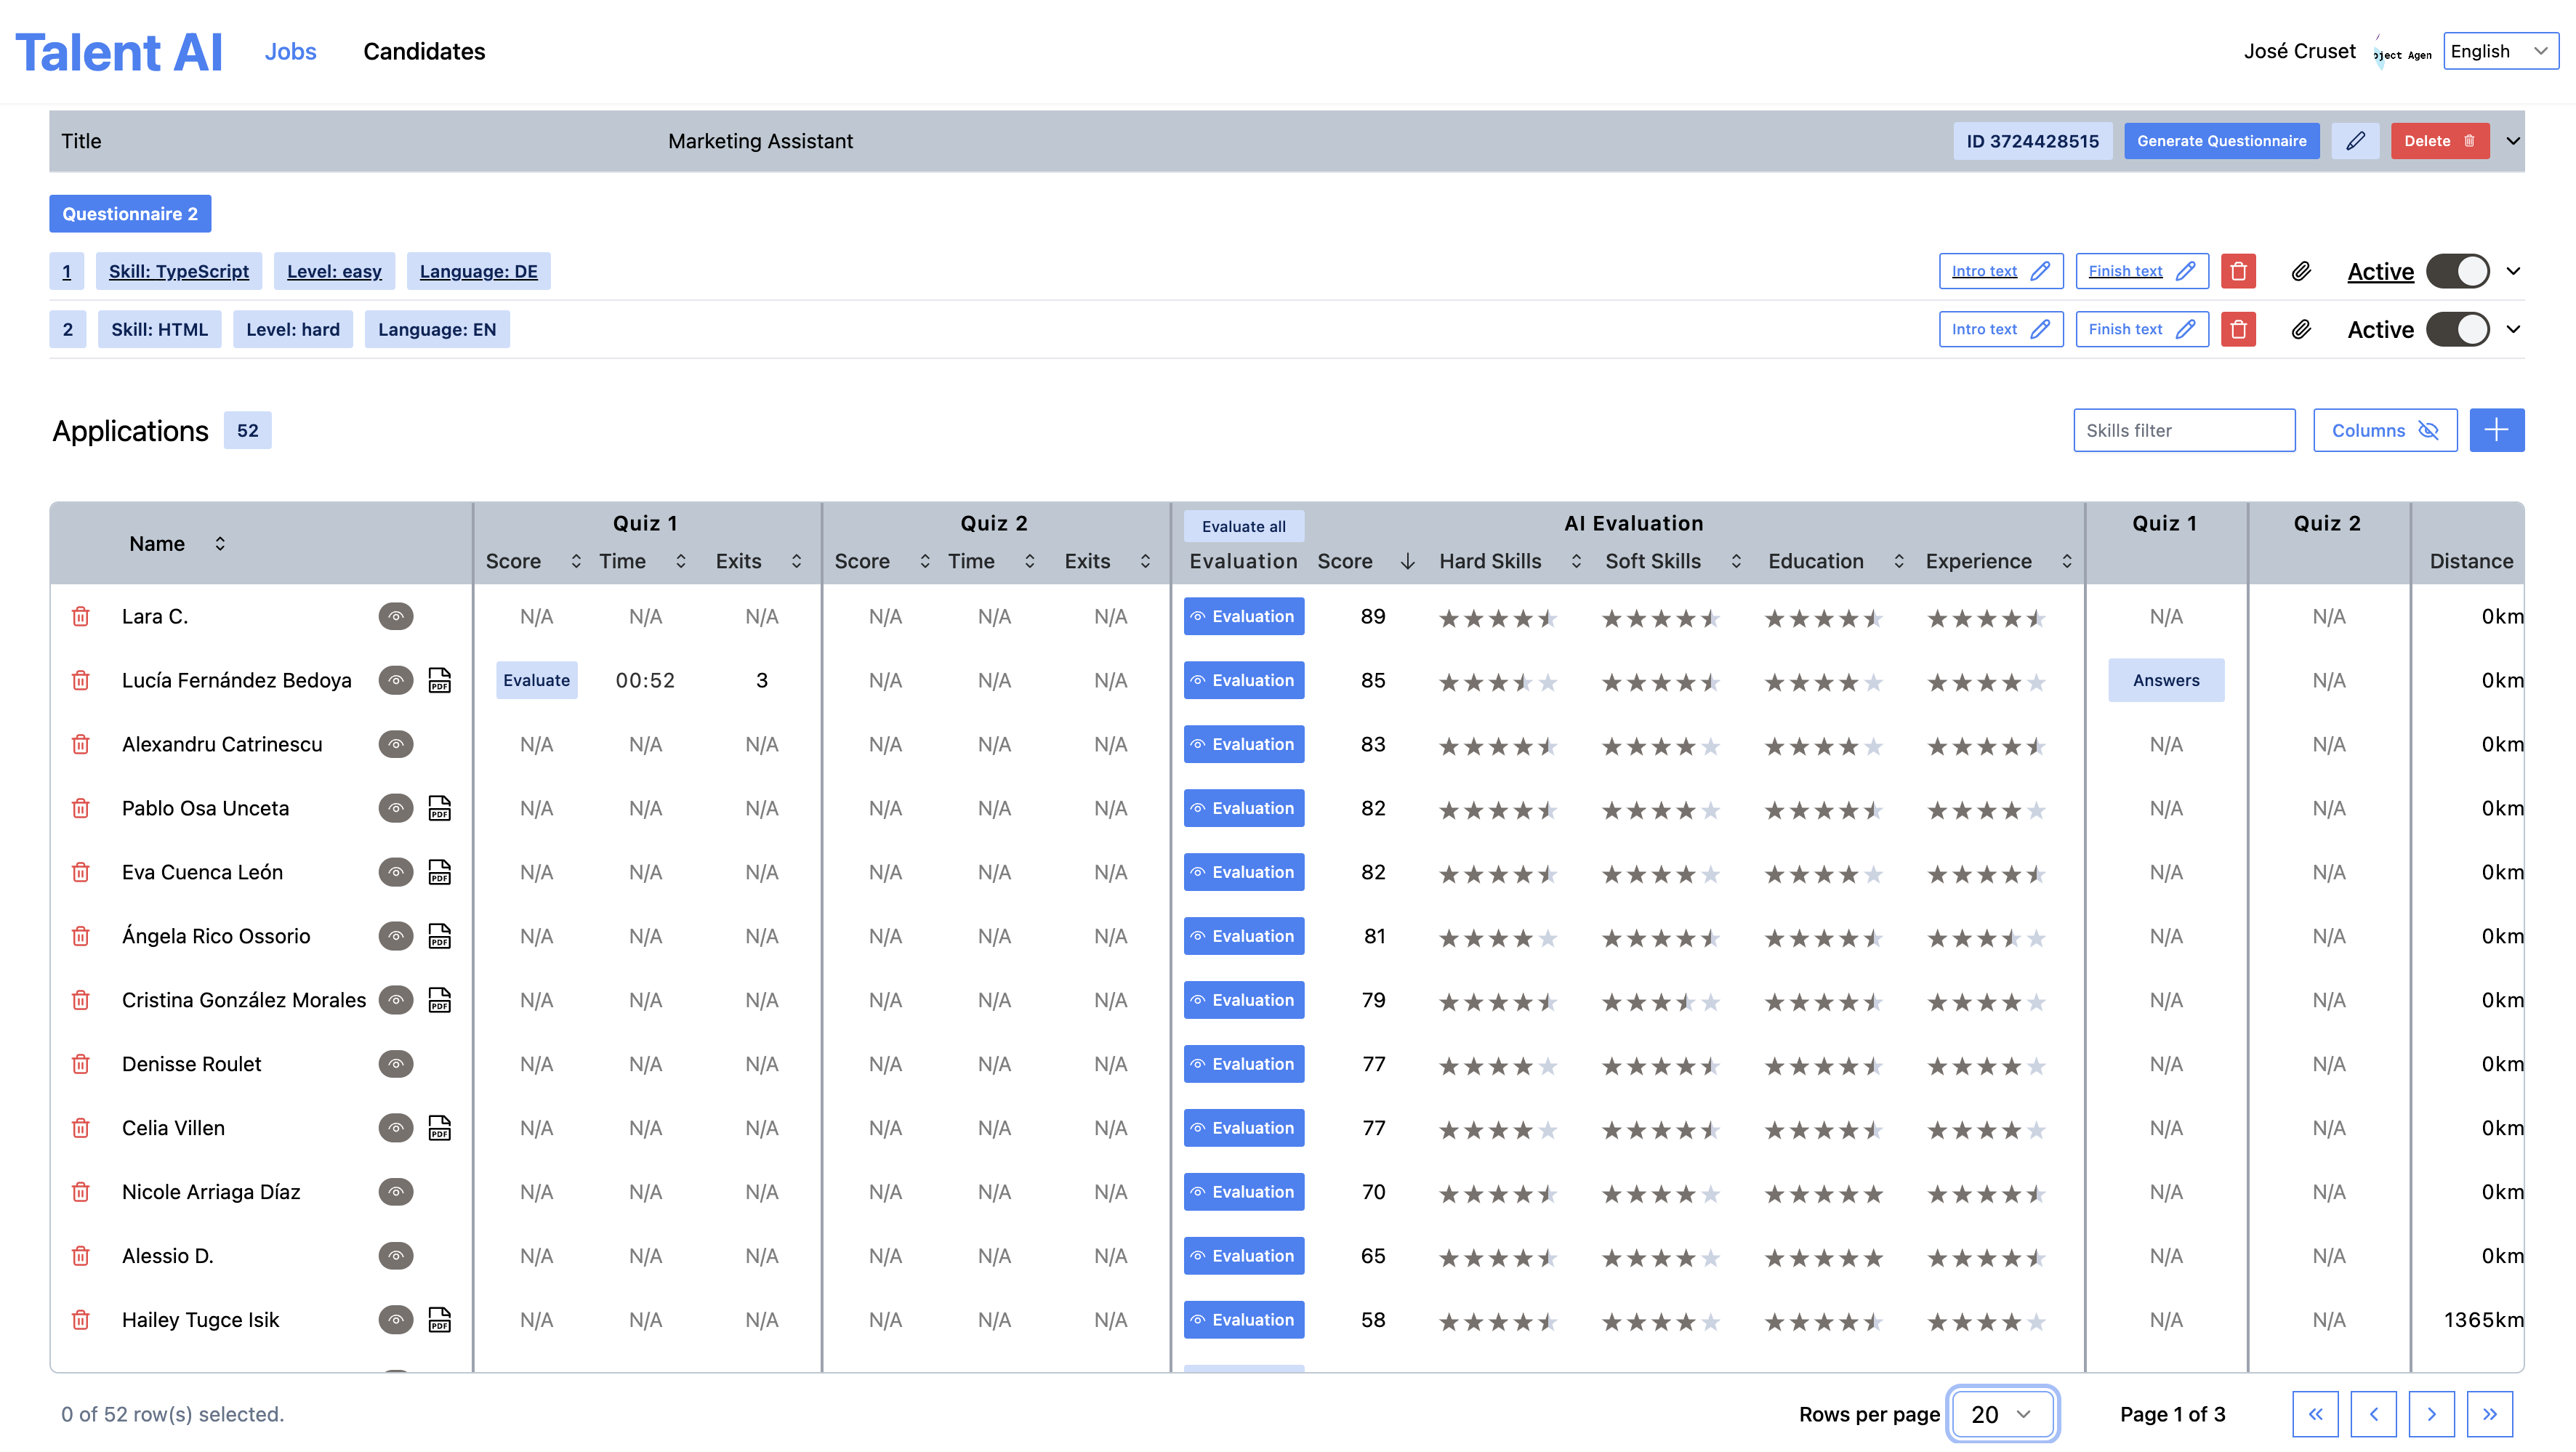This screenshot has height=1452, width=2576.
Task: Delete the HTML questionnaire with trash icon
Action: (x=2238, y=329)
